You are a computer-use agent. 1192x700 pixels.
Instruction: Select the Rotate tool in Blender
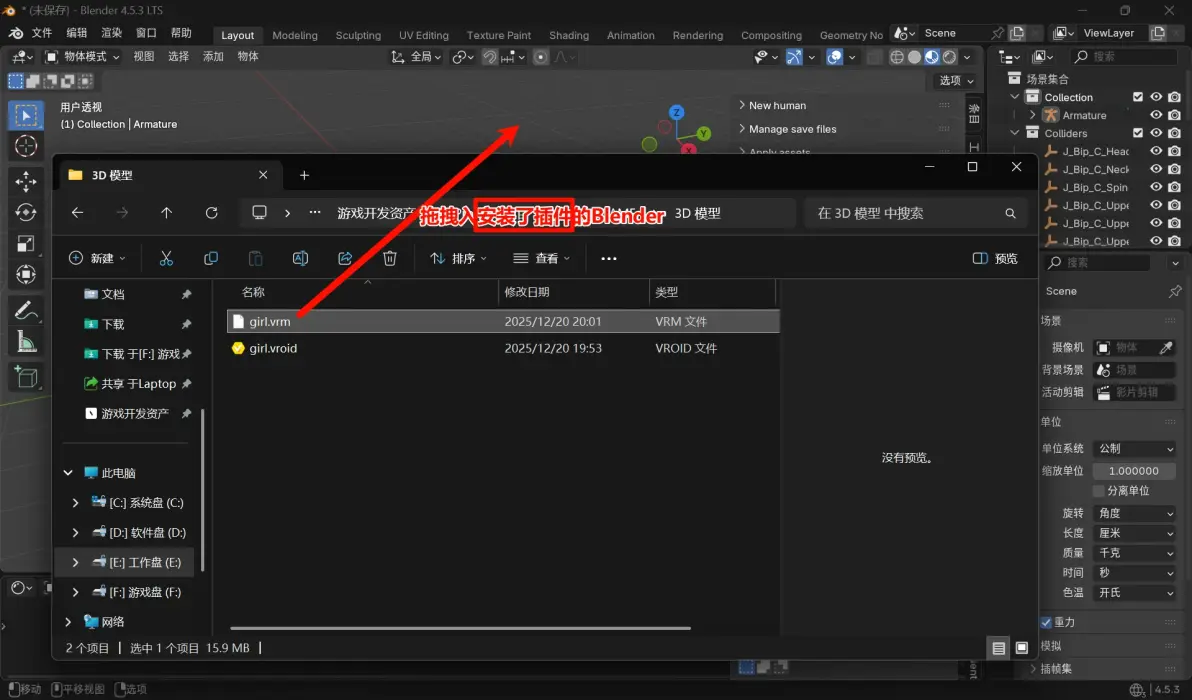(x=26, y=212)
